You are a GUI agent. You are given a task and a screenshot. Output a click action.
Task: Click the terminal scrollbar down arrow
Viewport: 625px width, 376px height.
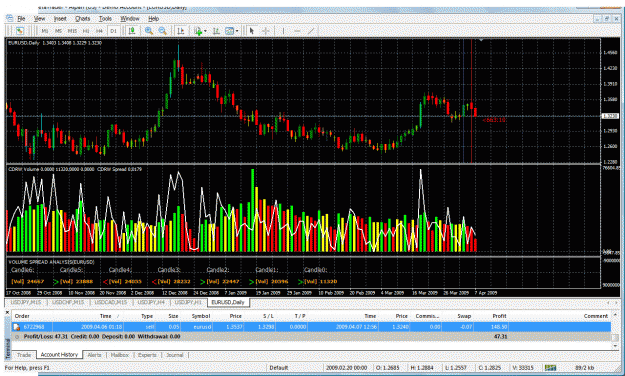[615, 345]
